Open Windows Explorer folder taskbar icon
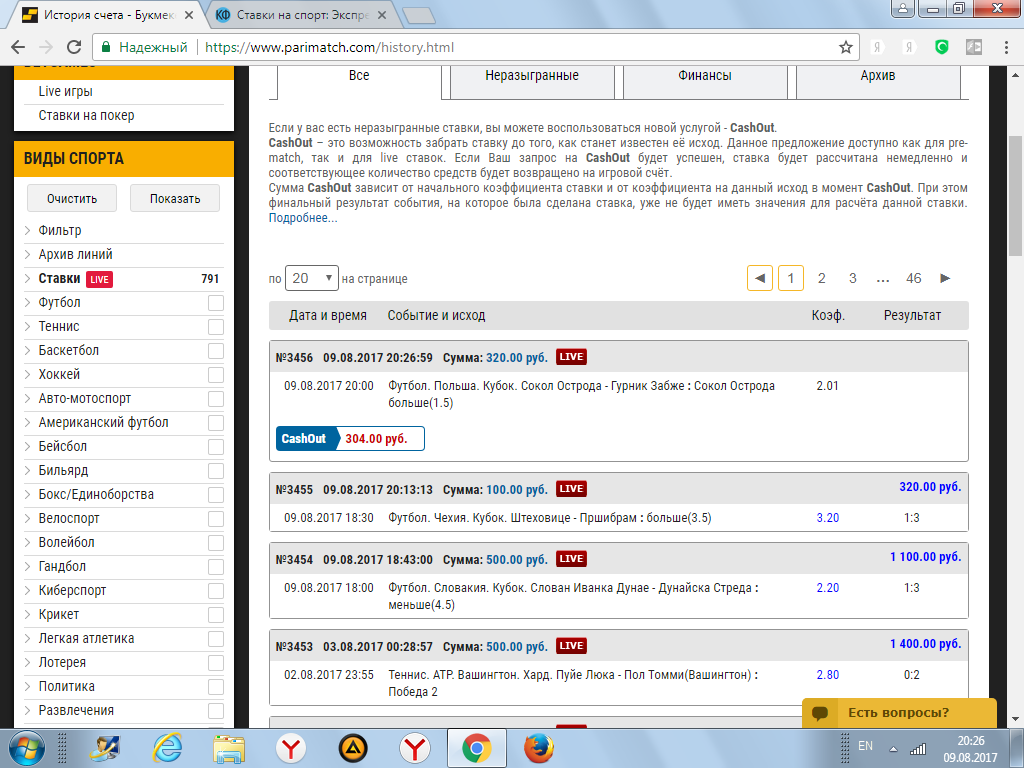Viewport: 1024px width, 768px height. point(229,748)
